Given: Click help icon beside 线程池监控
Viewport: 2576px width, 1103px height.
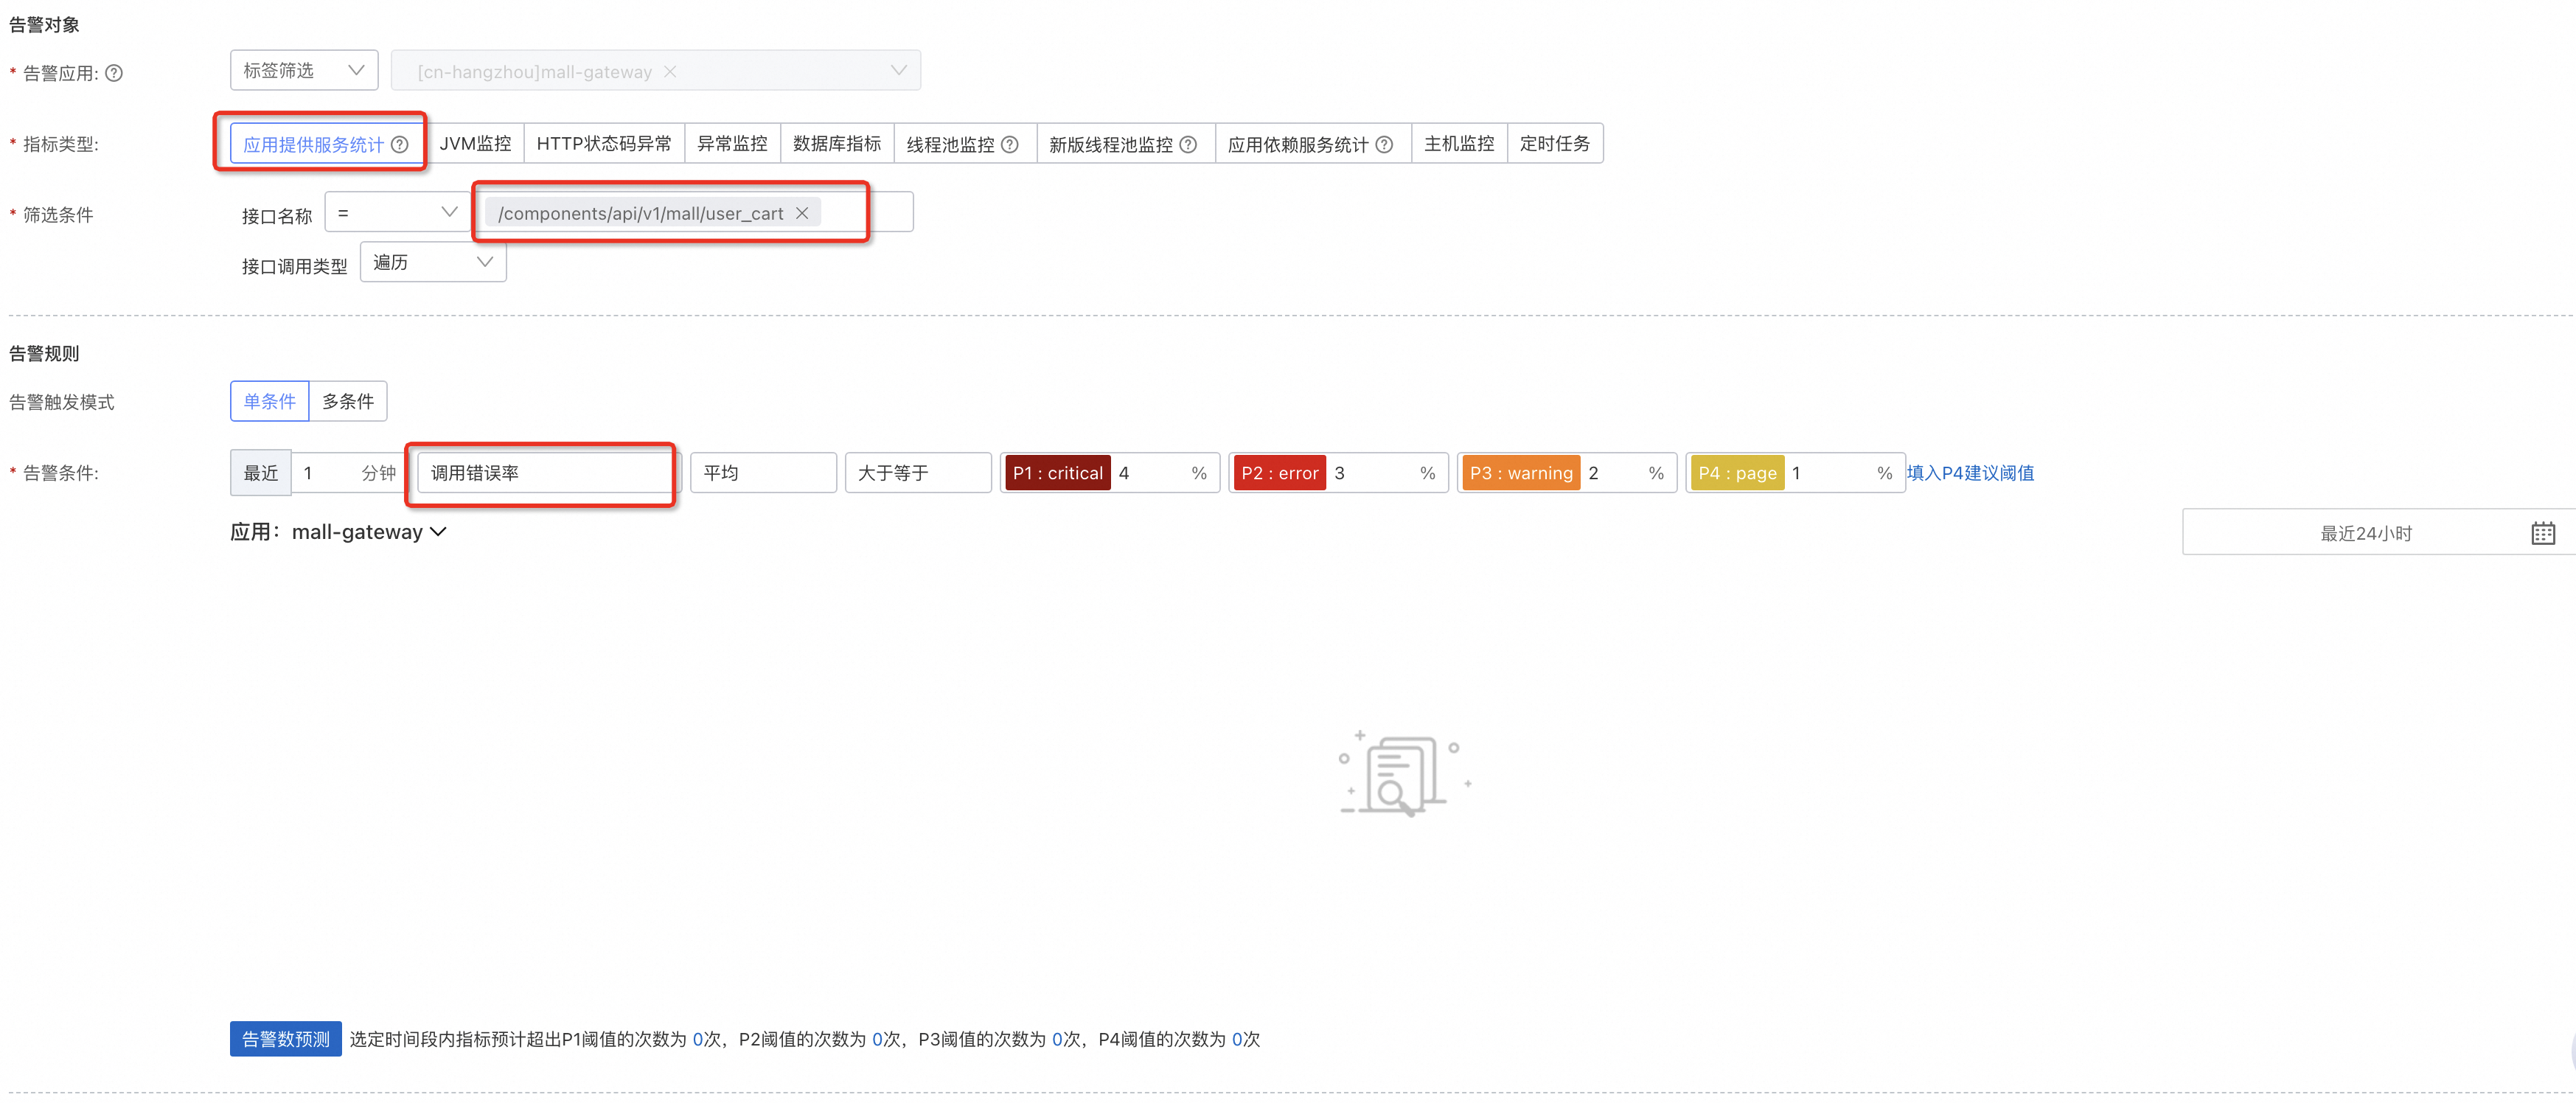Looking at the screenshot, I should tap(1010, 144).
